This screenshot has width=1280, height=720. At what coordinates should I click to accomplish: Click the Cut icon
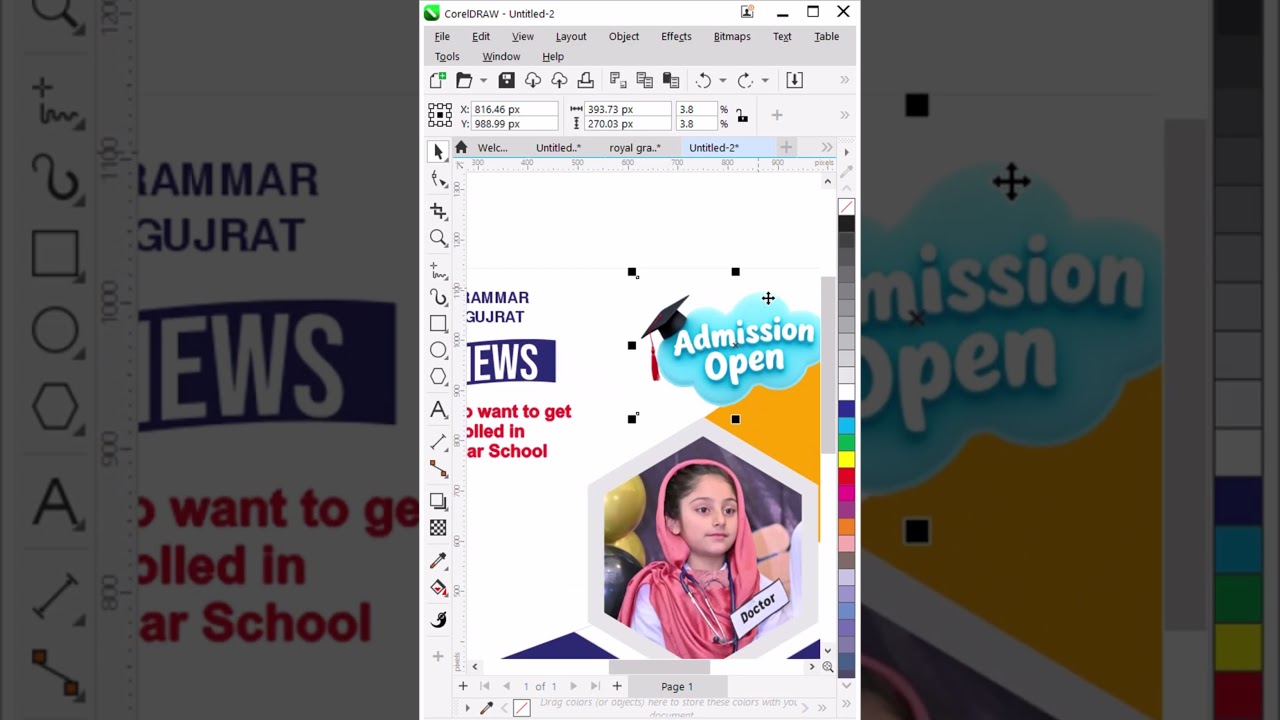coord(618,80)
